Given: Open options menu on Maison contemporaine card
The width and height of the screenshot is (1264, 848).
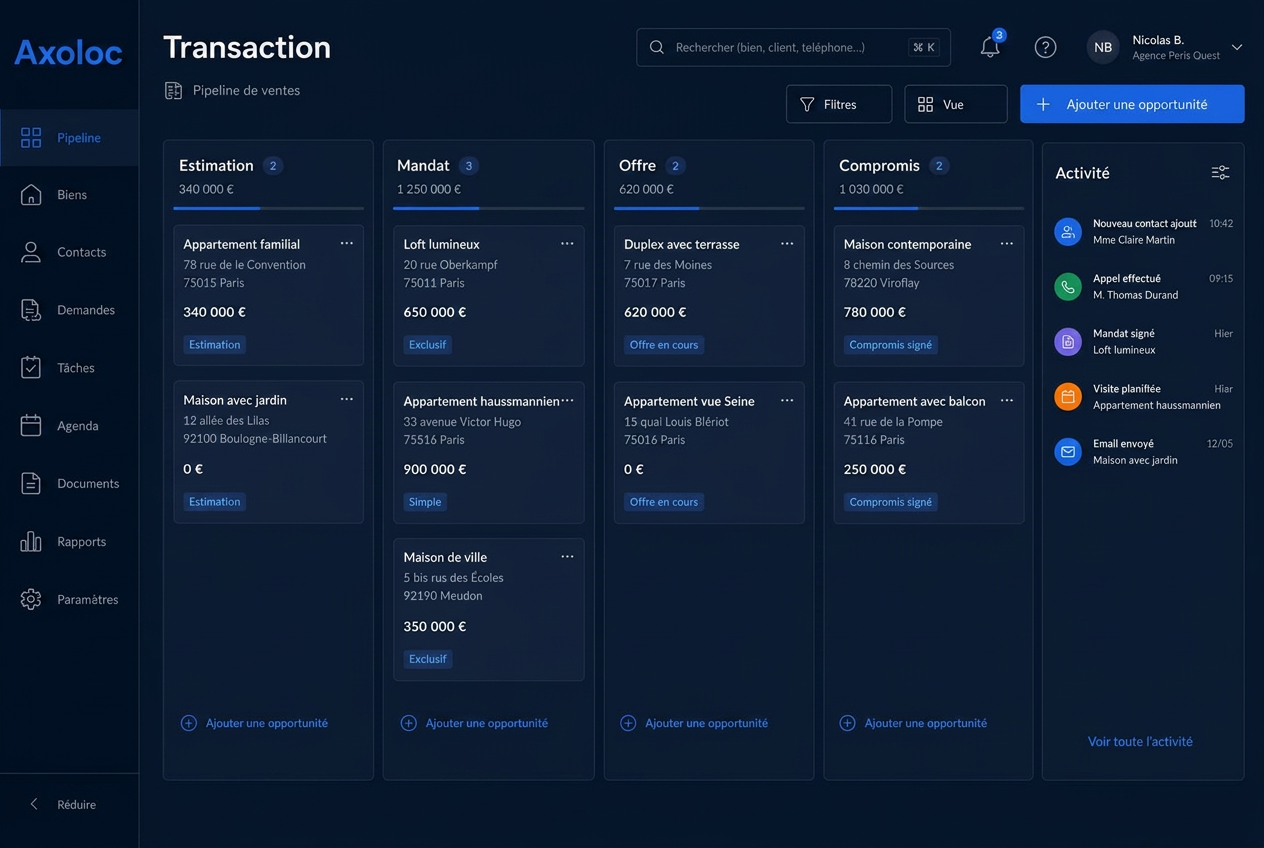Looking at the screenshot, I should (1007, 244).
